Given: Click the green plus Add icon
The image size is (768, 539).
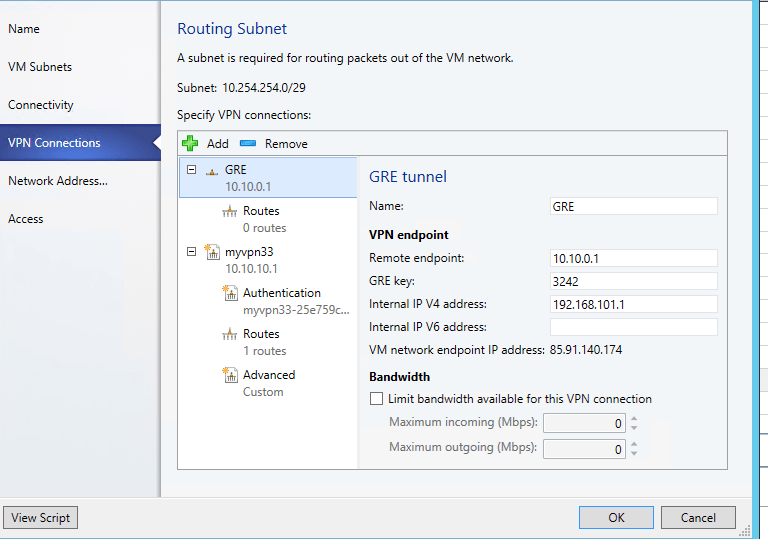Looking at the screenshot, I should click(190, 144).
